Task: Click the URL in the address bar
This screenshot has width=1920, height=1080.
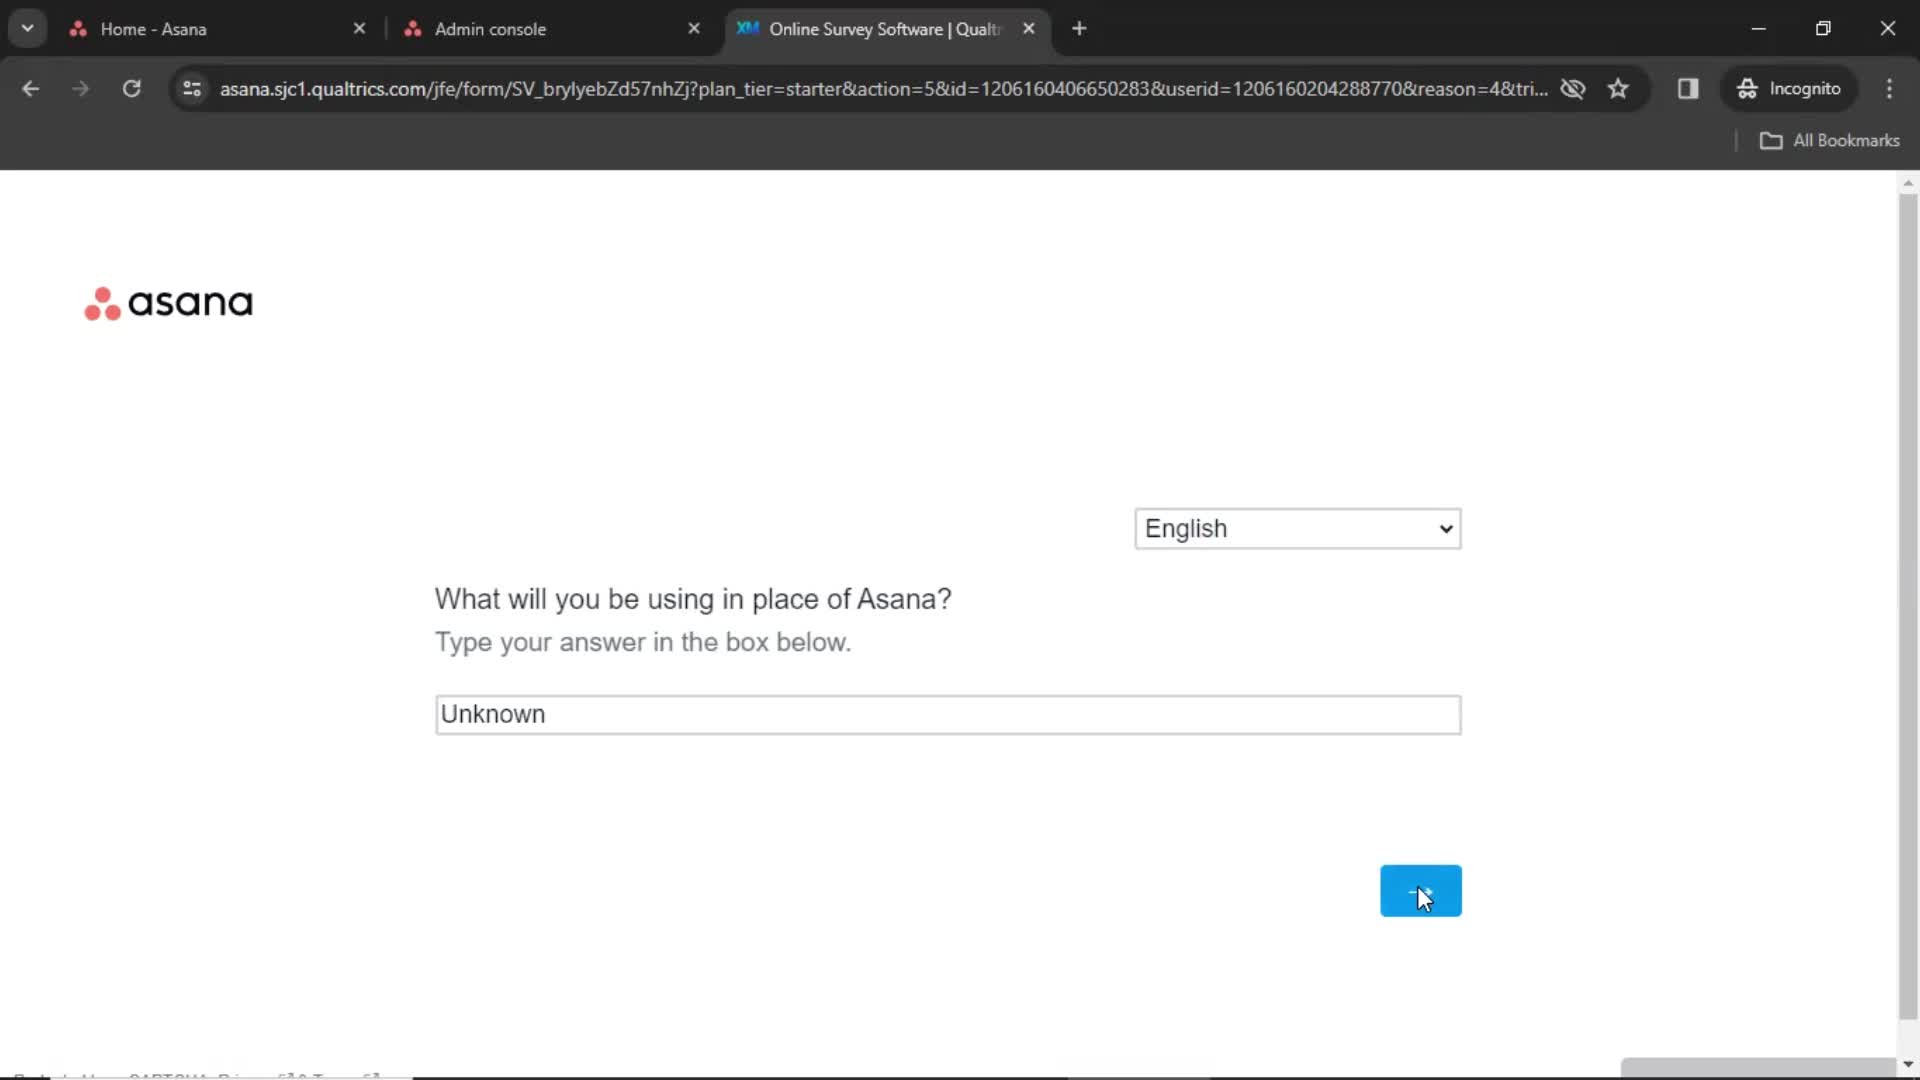Action: coord(883,89)
